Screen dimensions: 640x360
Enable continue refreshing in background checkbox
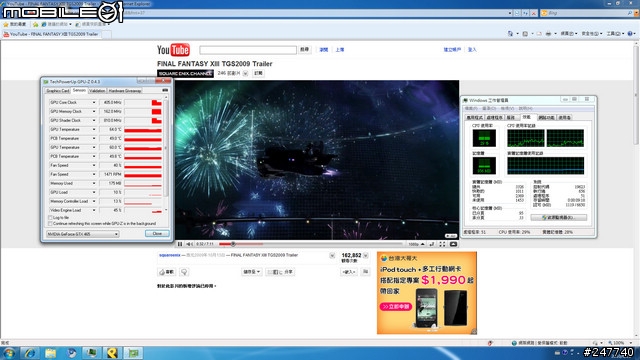[50, 224]
